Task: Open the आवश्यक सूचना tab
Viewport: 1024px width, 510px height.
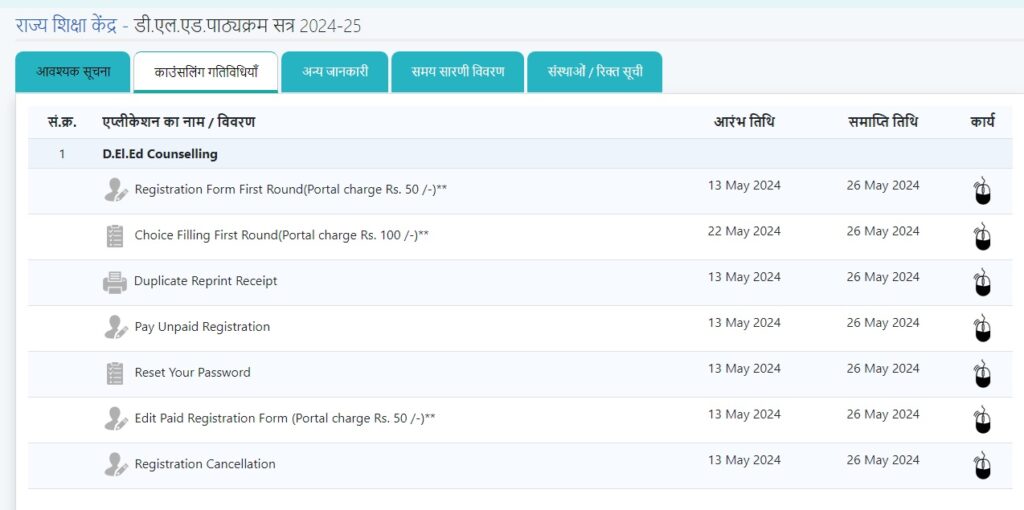Action: [x=73, y=72]
